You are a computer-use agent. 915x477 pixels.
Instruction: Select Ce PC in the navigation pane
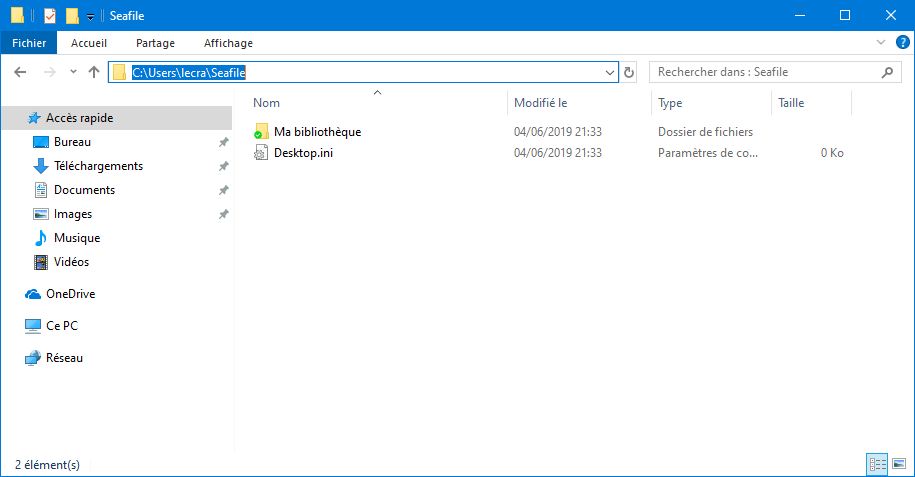[62, 326]
